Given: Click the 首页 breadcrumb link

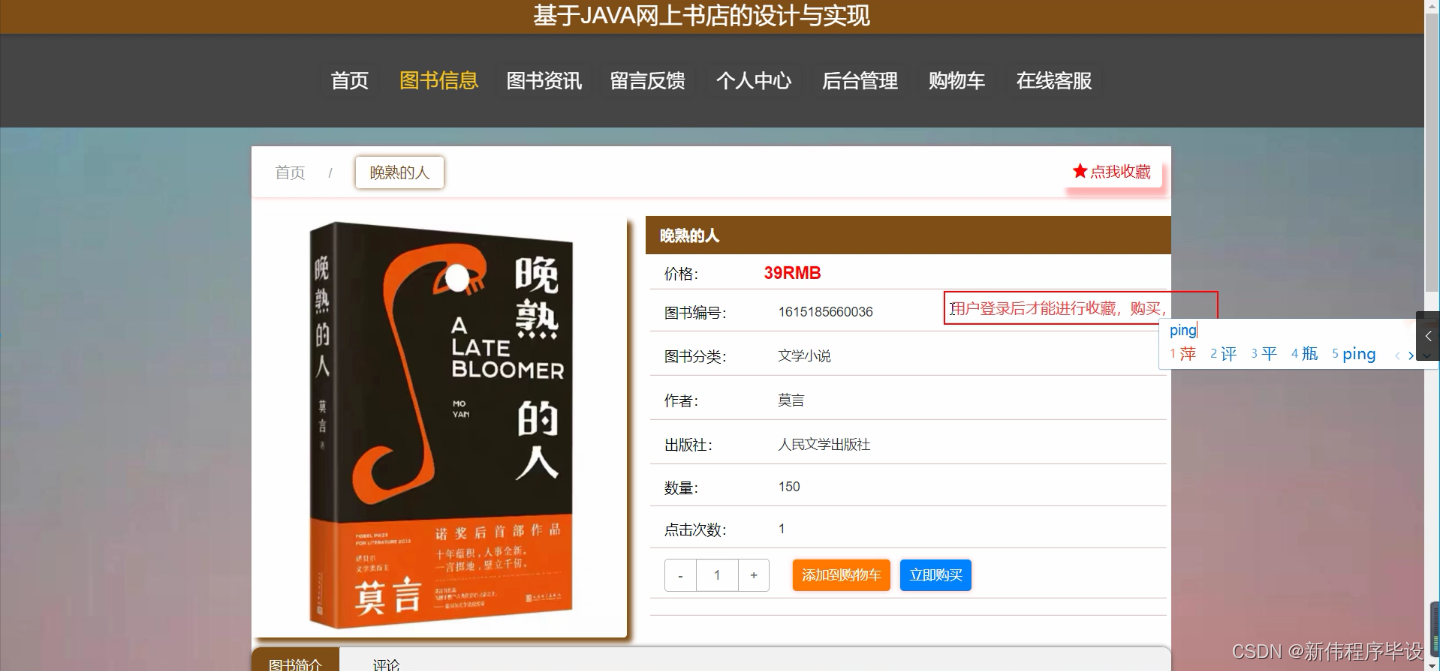Looking at the screenshot, I should 289,172.
